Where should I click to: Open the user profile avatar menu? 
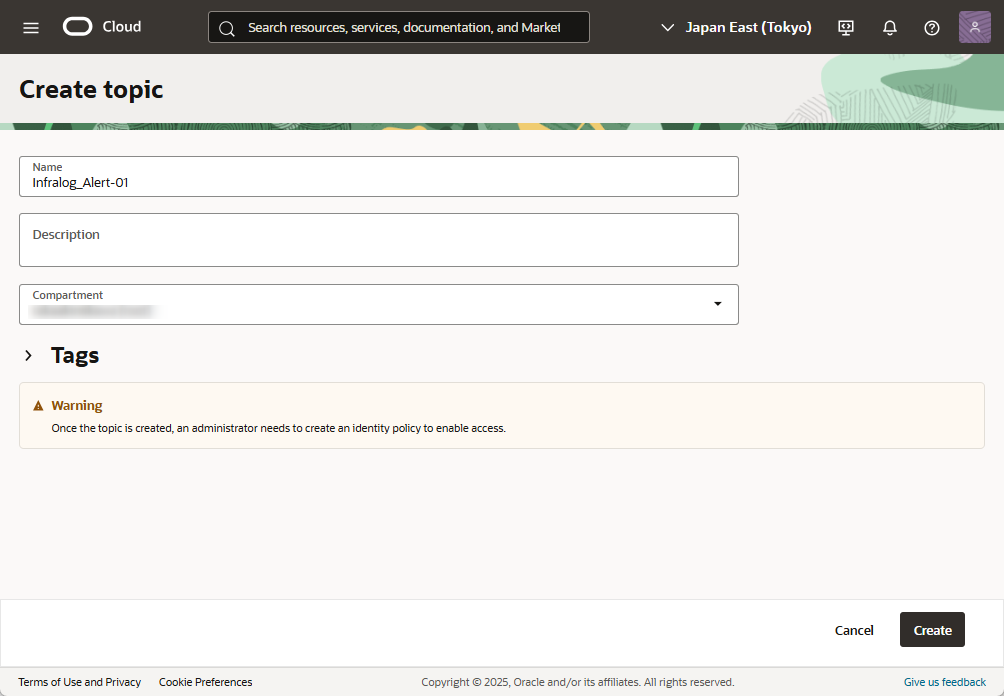[x=974, y=27]
